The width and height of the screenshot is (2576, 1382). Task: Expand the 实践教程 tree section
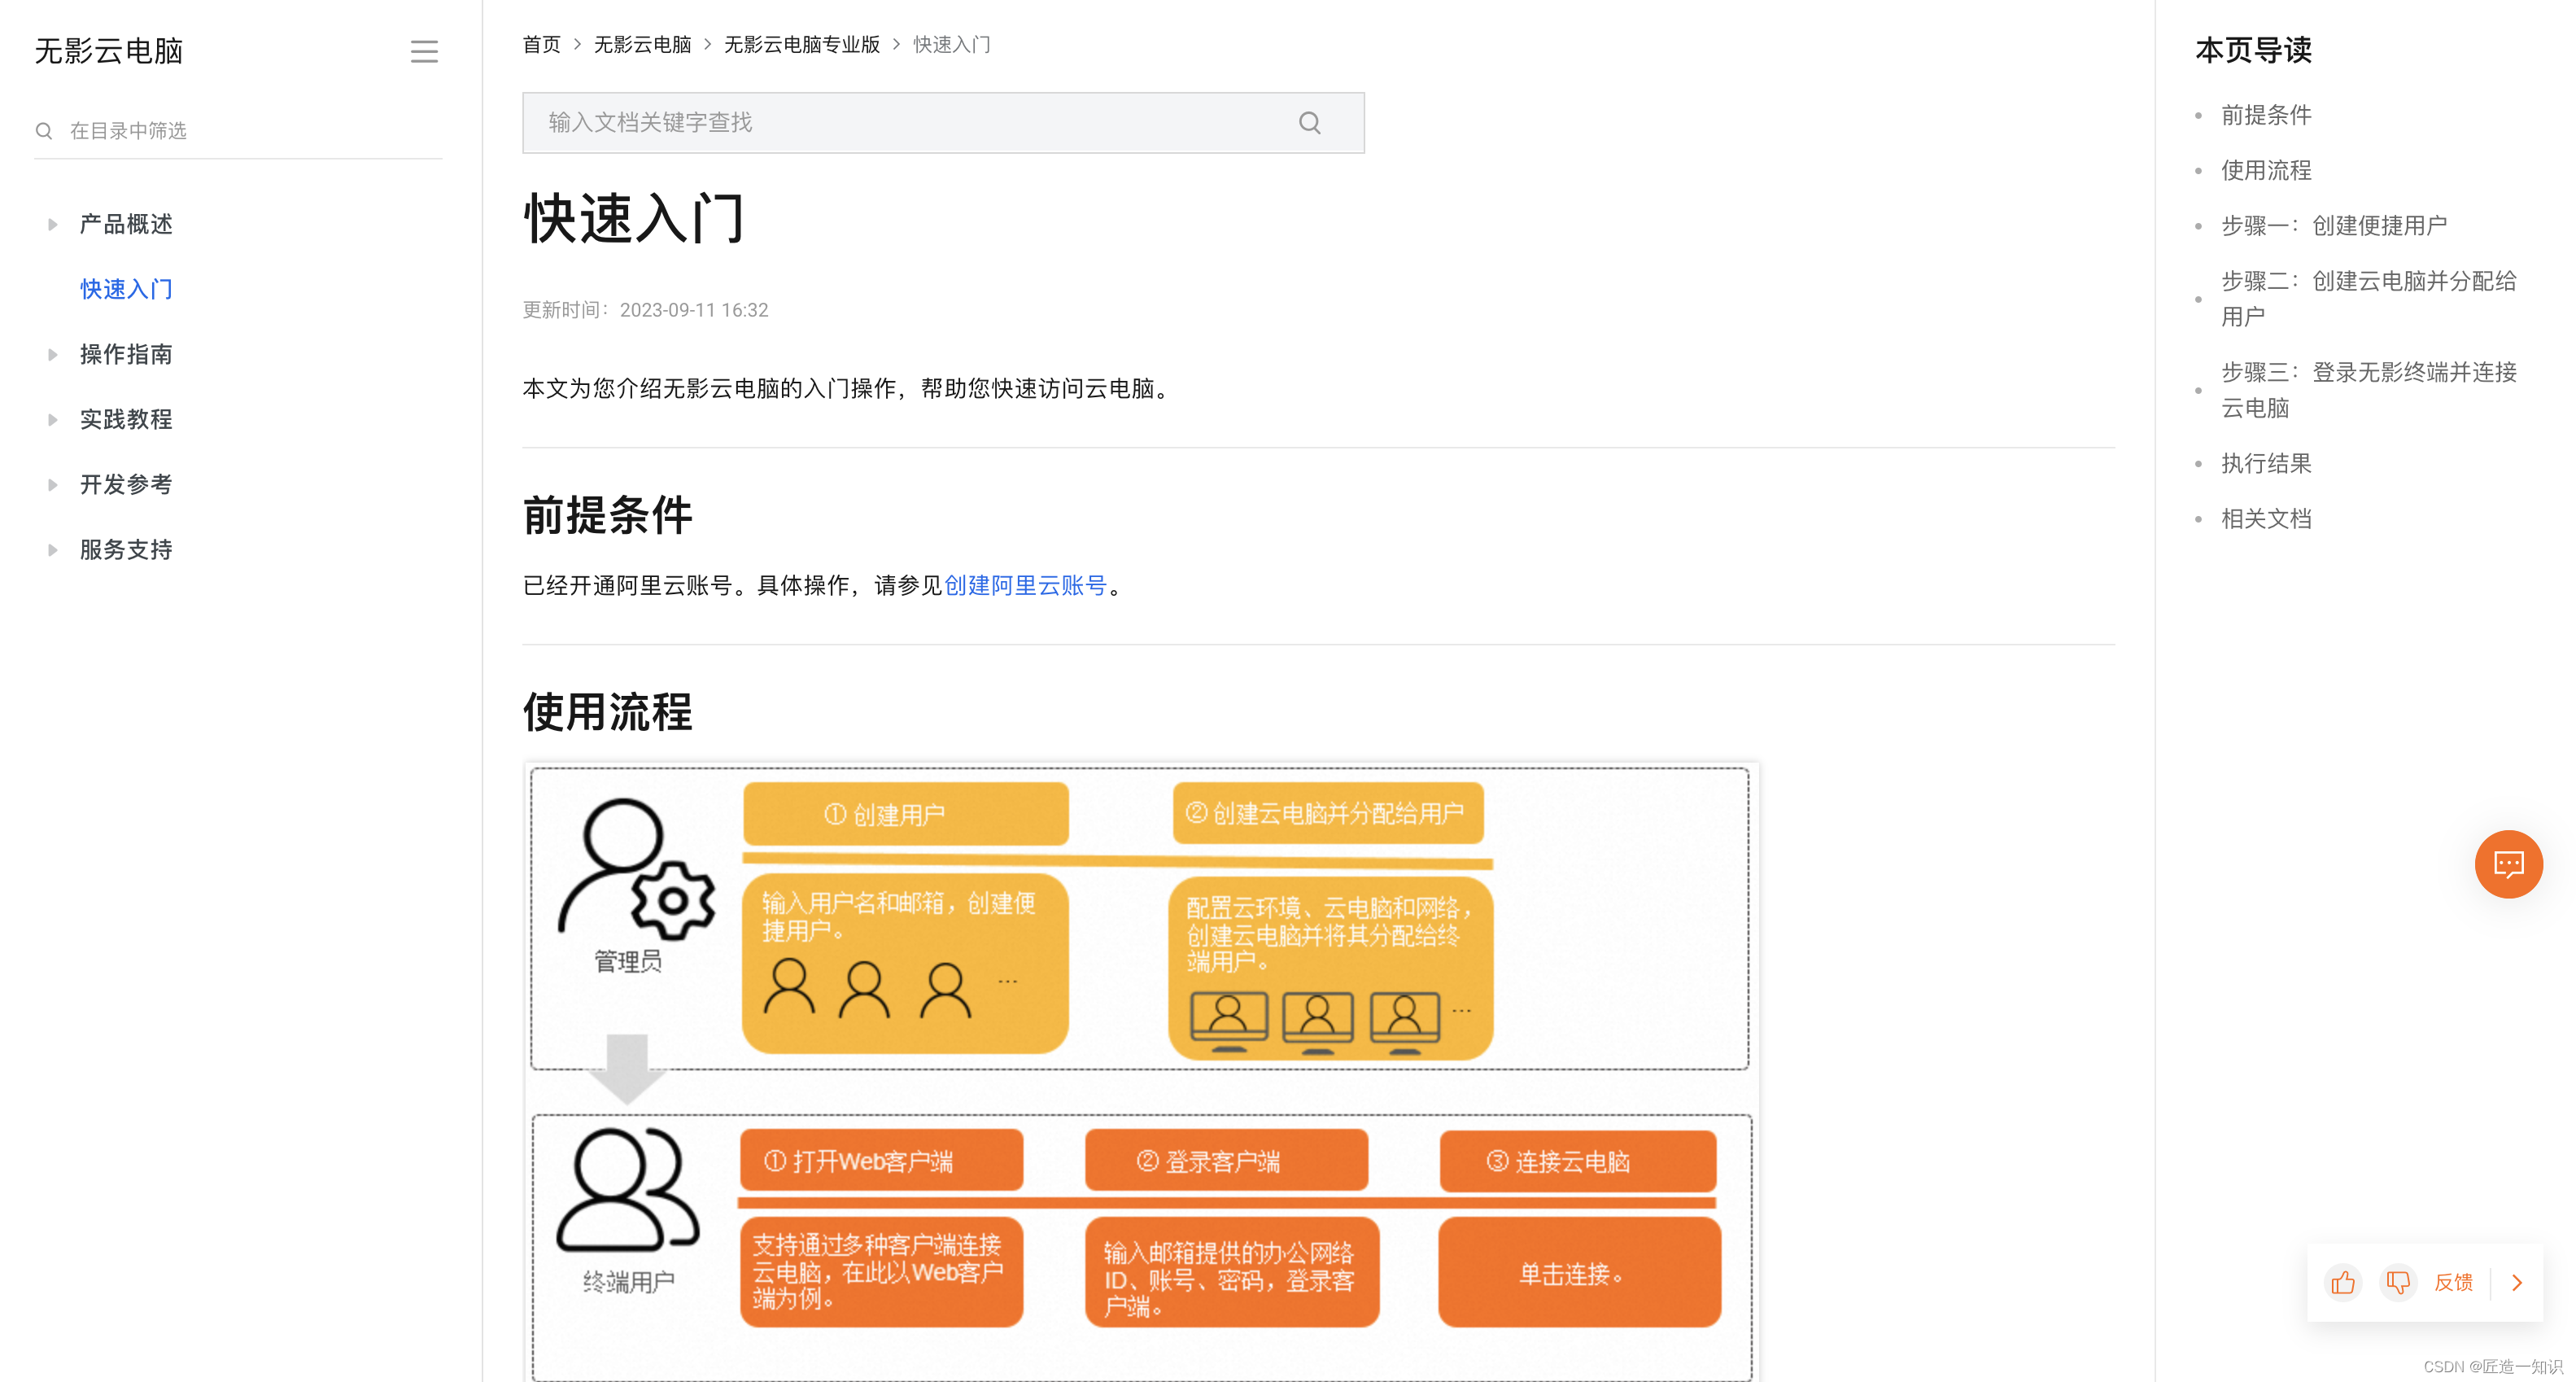coord(53,419)
